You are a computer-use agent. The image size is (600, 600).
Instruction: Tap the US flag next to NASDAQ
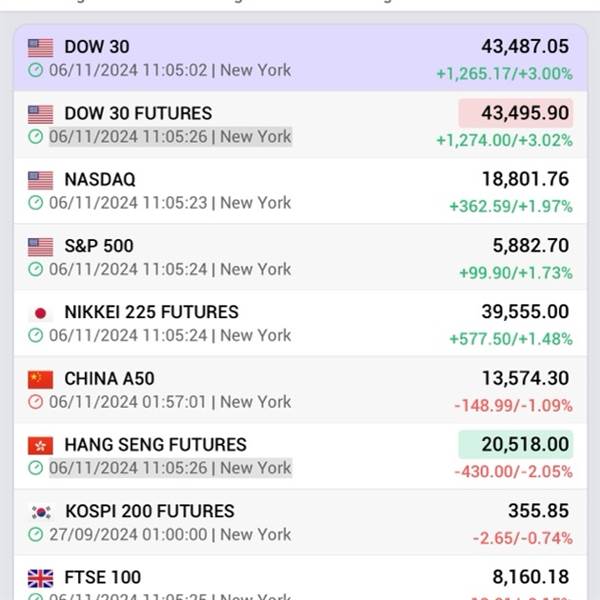40,181
